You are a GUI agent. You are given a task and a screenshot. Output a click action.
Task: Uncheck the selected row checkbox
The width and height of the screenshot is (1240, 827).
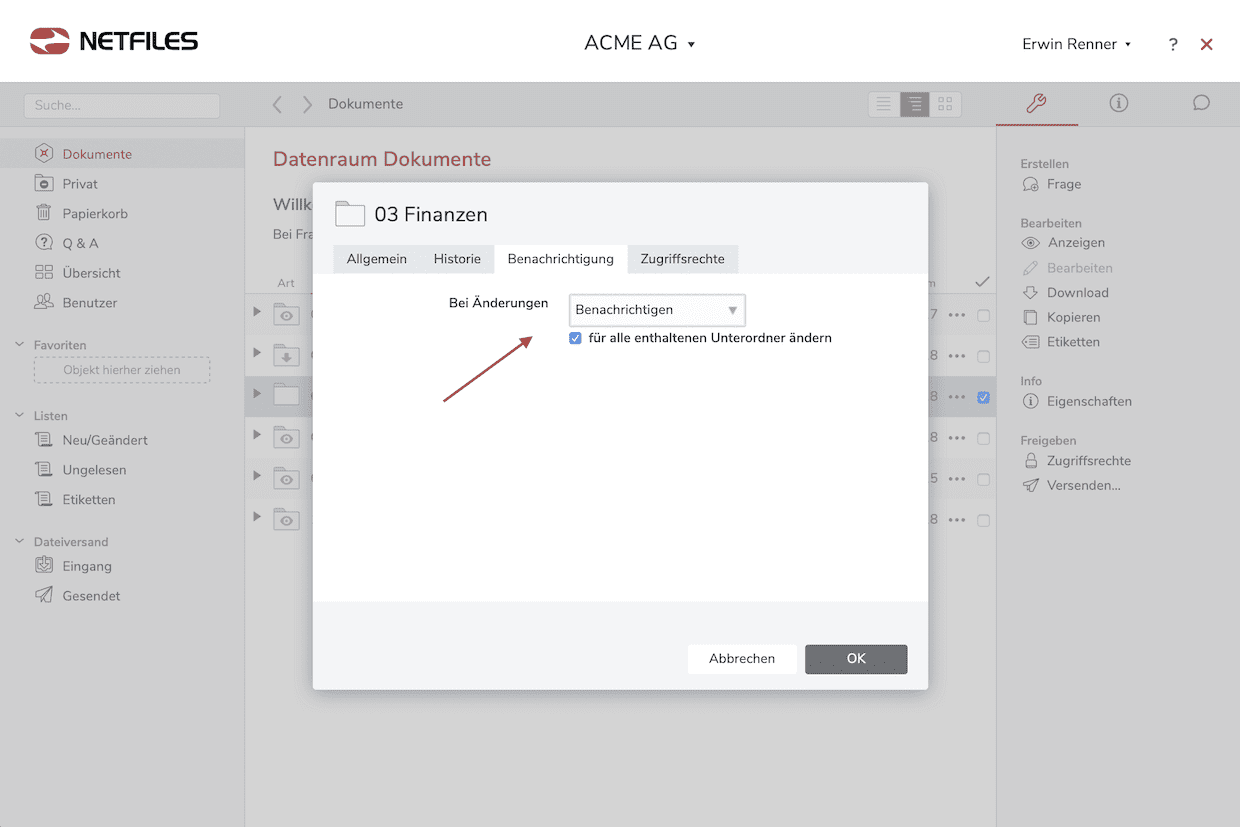[983, 397]
